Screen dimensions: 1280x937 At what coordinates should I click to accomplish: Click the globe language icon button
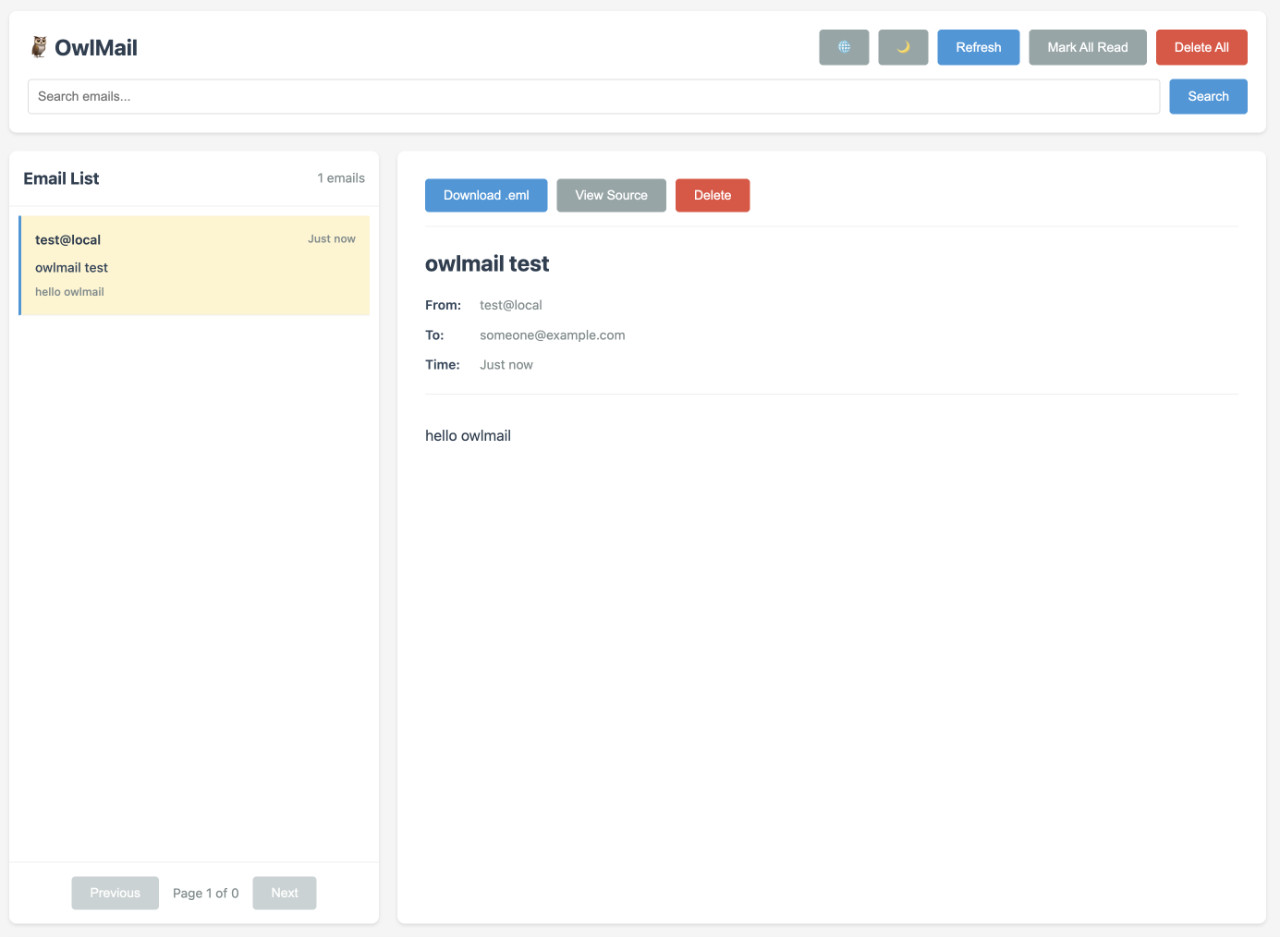[843, 47]
